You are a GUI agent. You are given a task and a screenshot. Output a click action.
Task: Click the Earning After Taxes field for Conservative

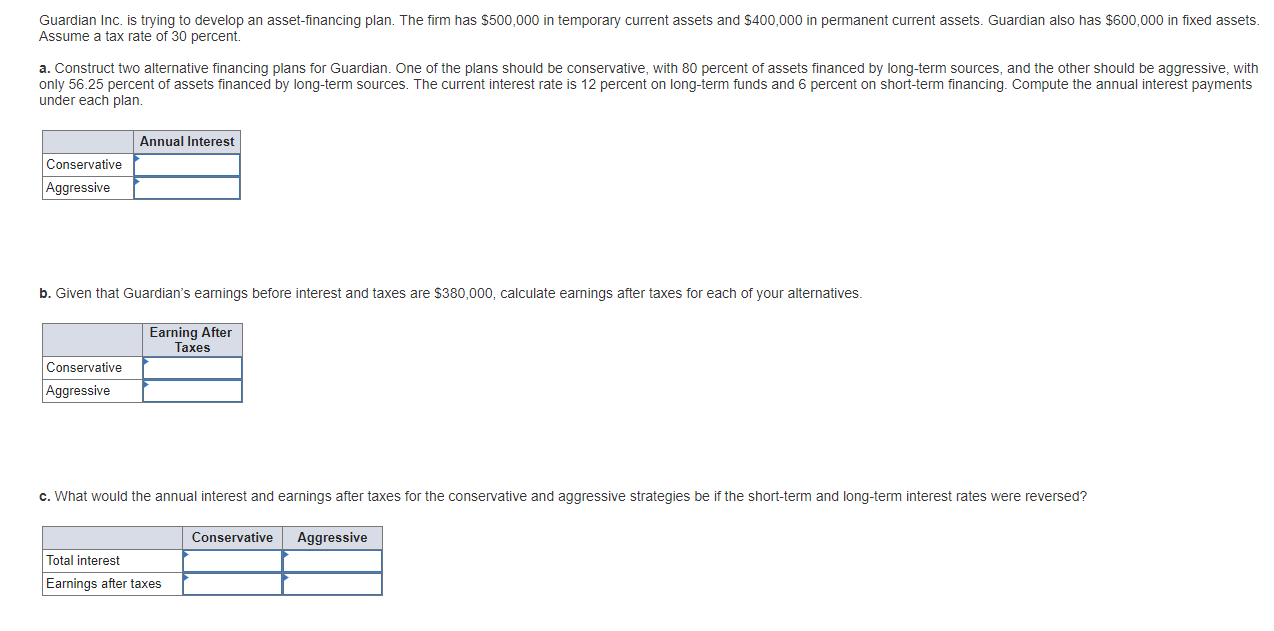195,367
